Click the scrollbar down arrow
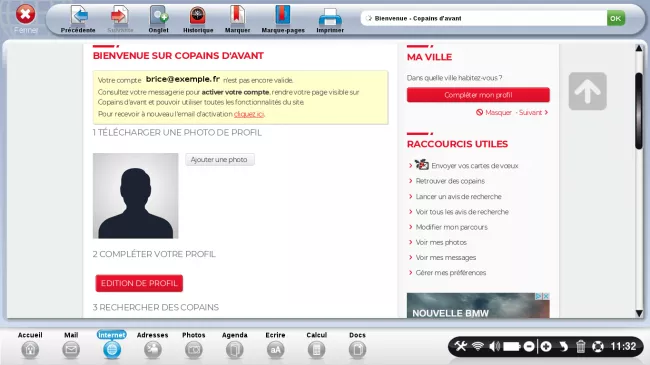650x365 pixels. tap(639, 314)
